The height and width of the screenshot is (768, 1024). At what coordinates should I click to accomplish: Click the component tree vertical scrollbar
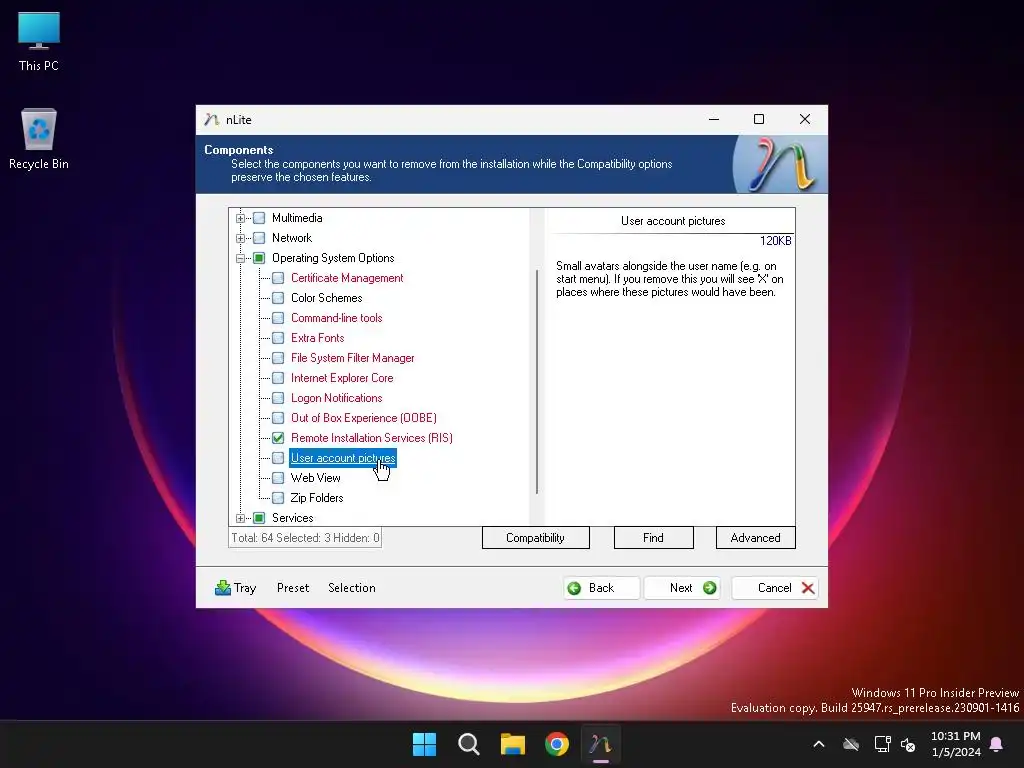(x=537, y=382)
